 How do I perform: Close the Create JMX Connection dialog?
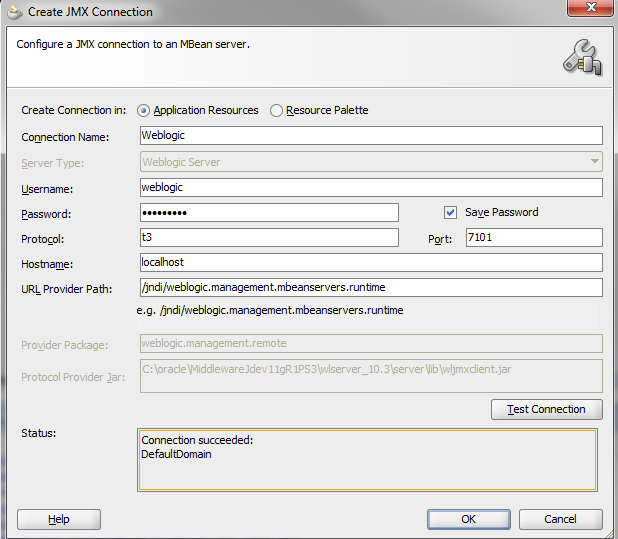click(x=590, y=7)
